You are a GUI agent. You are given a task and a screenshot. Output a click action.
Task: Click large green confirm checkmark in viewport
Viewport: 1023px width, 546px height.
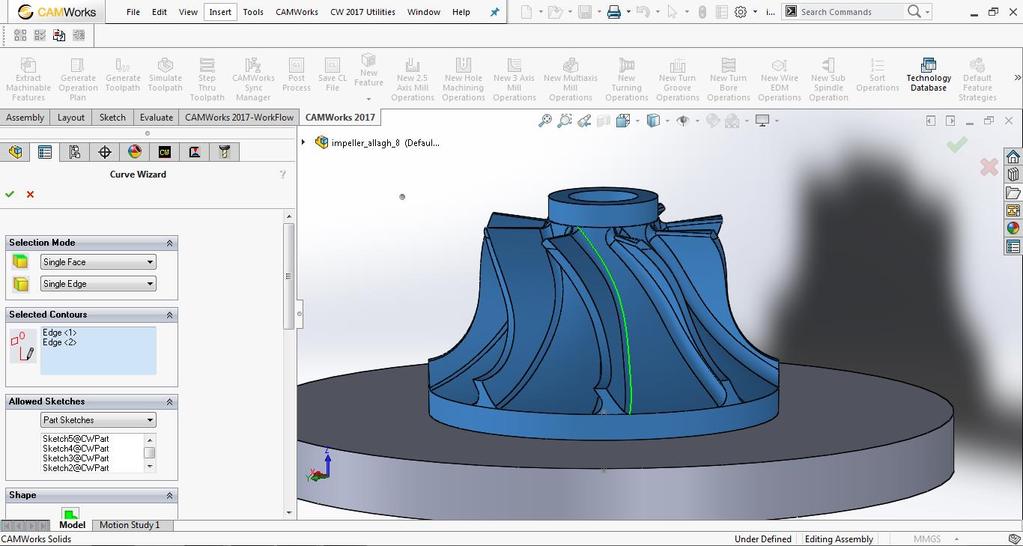tap(957, 144)
